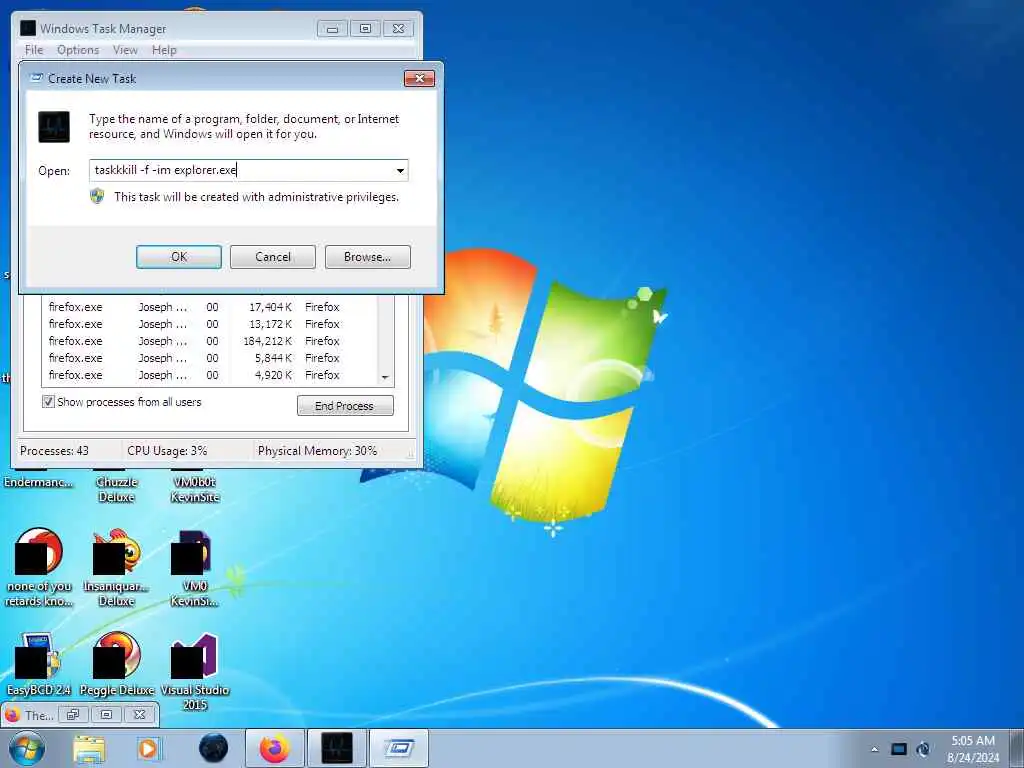Select the Peggle Deluxe desktop icon
The image size is (1024, 768).
(117, 664)
